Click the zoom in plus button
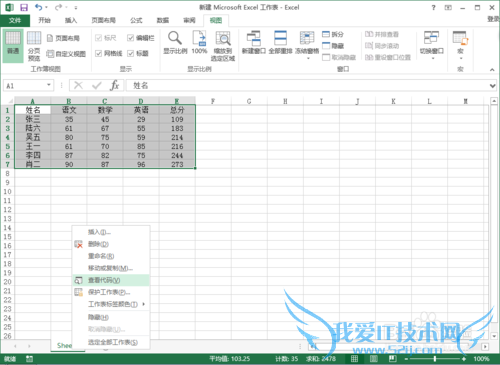The height and width of the screenshot is (365, 500). (464, 359)
